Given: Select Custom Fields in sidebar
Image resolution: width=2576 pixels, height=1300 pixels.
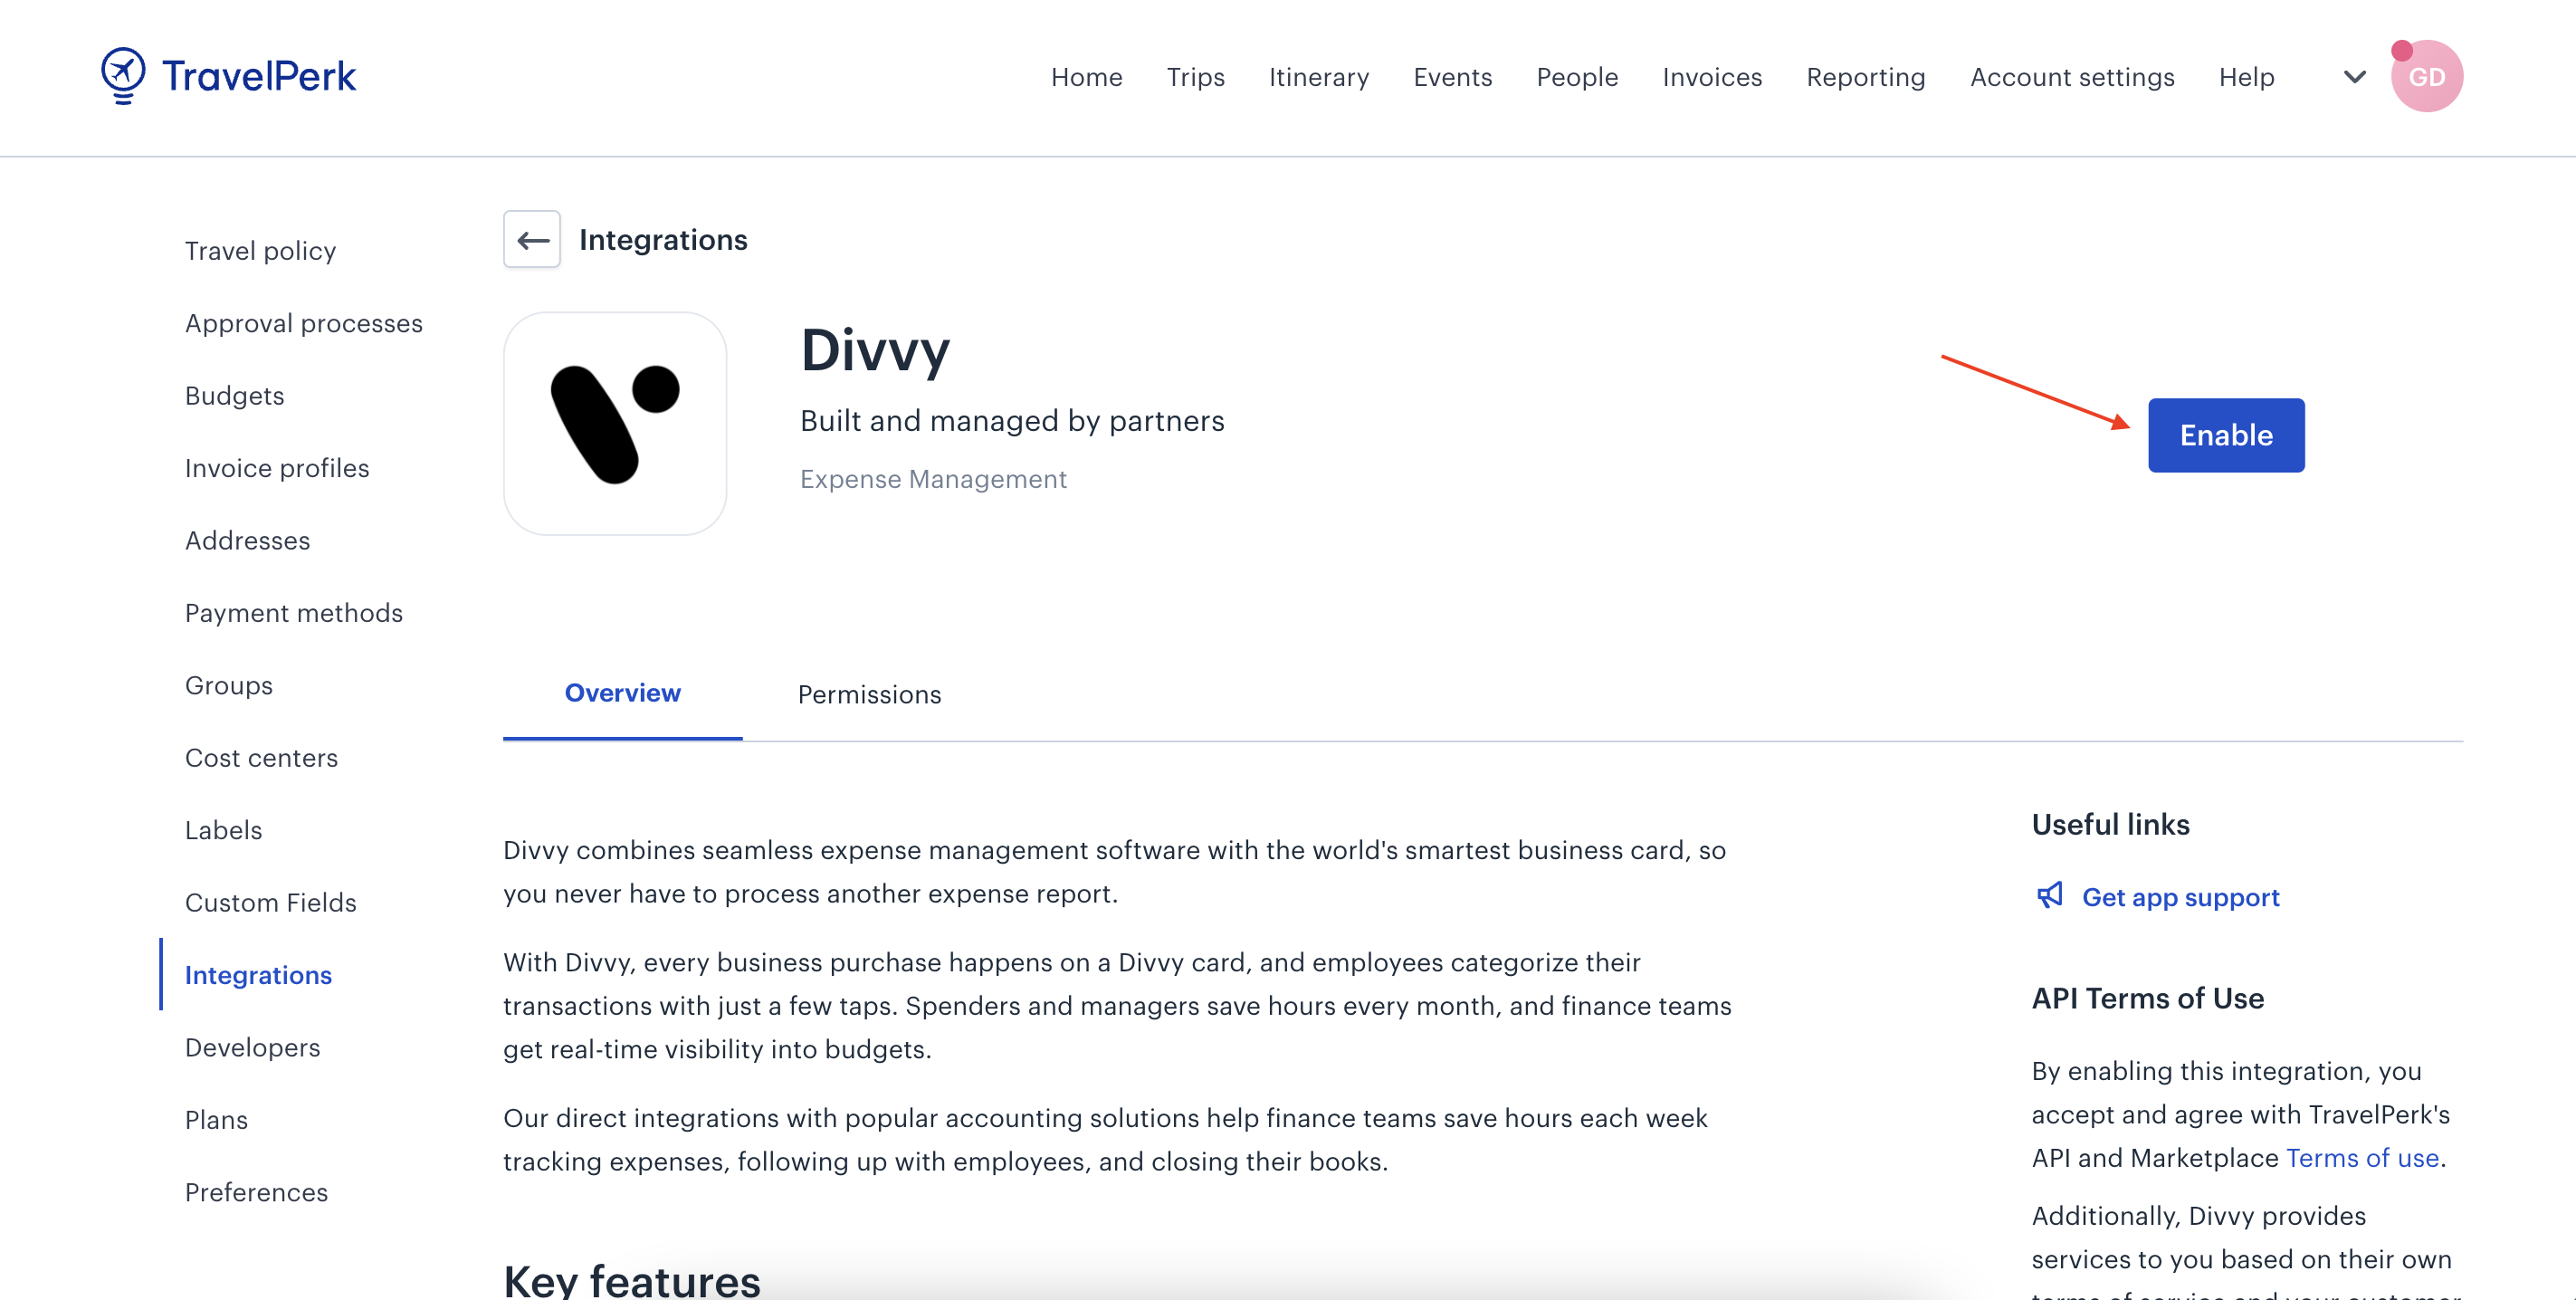Looking at the screenshot, I should click(x=271, y=902).
